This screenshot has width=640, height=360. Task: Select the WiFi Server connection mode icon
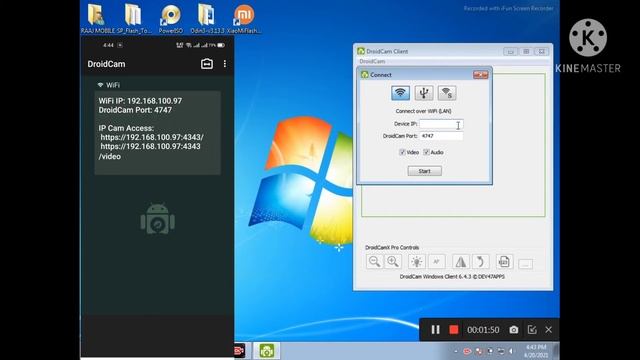click(447, 93)
